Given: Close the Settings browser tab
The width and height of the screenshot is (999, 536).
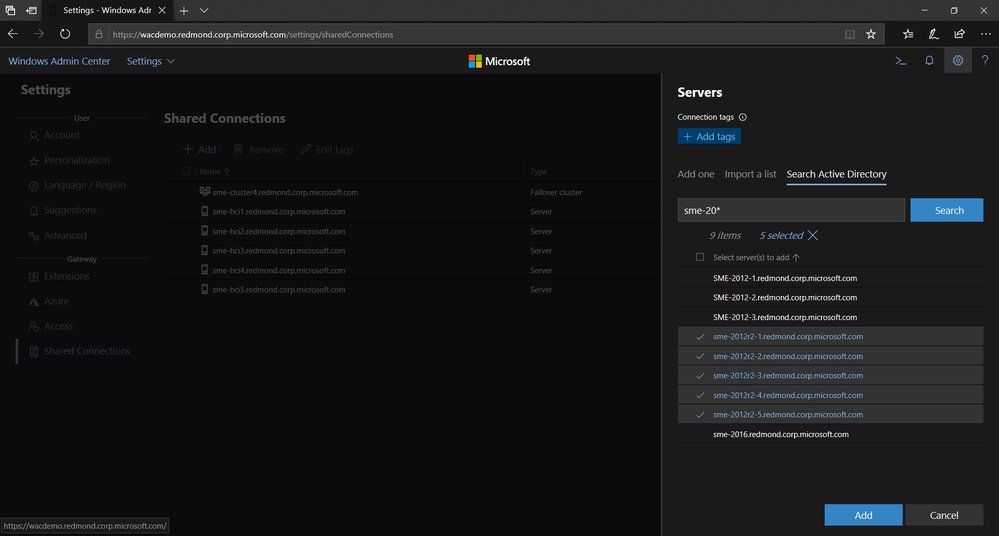Looking at the screenshot, I should (162, 10).
